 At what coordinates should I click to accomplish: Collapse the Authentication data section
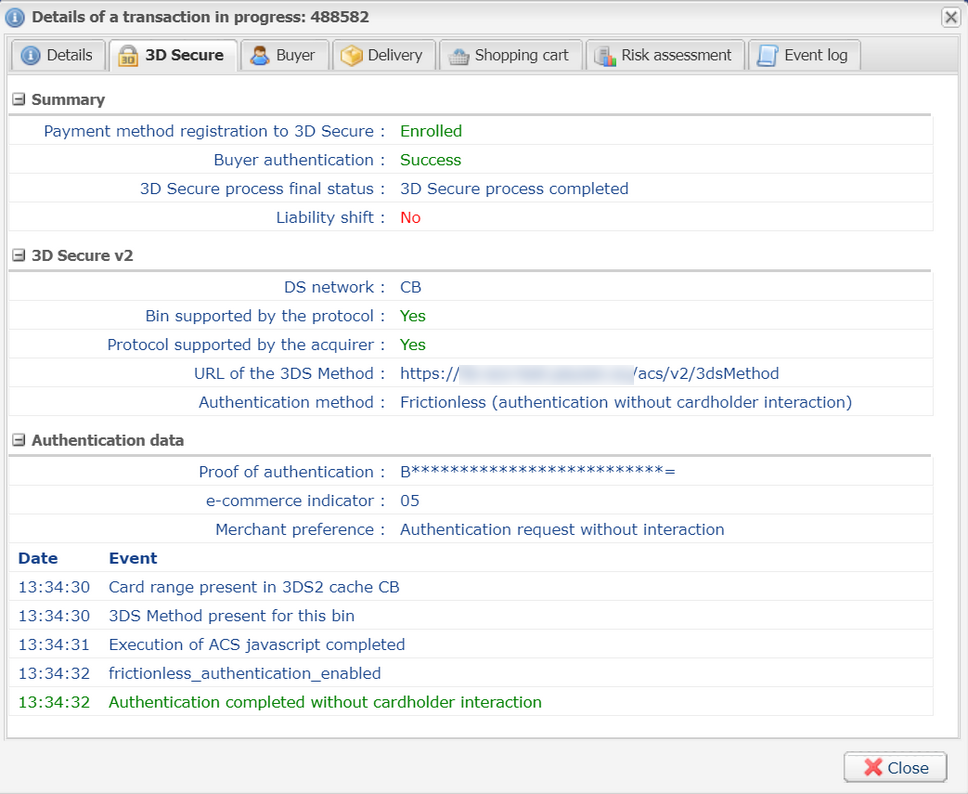pyautogui.click(x=19, y=440)
